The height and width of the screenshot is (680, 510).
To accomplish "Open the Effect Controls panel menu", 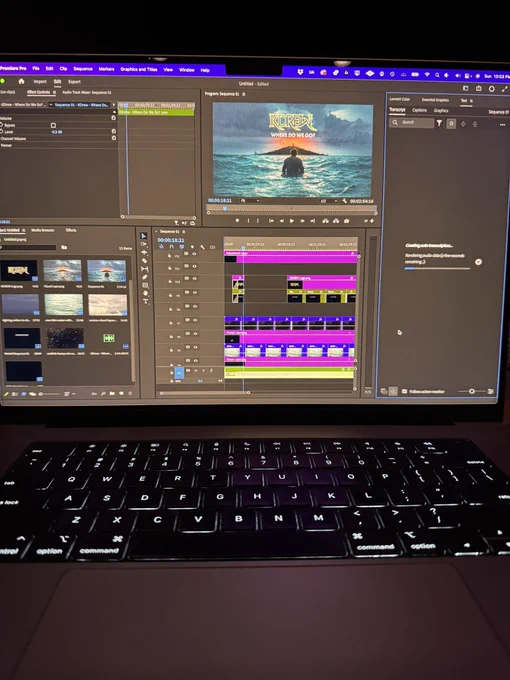I will 54,92.
